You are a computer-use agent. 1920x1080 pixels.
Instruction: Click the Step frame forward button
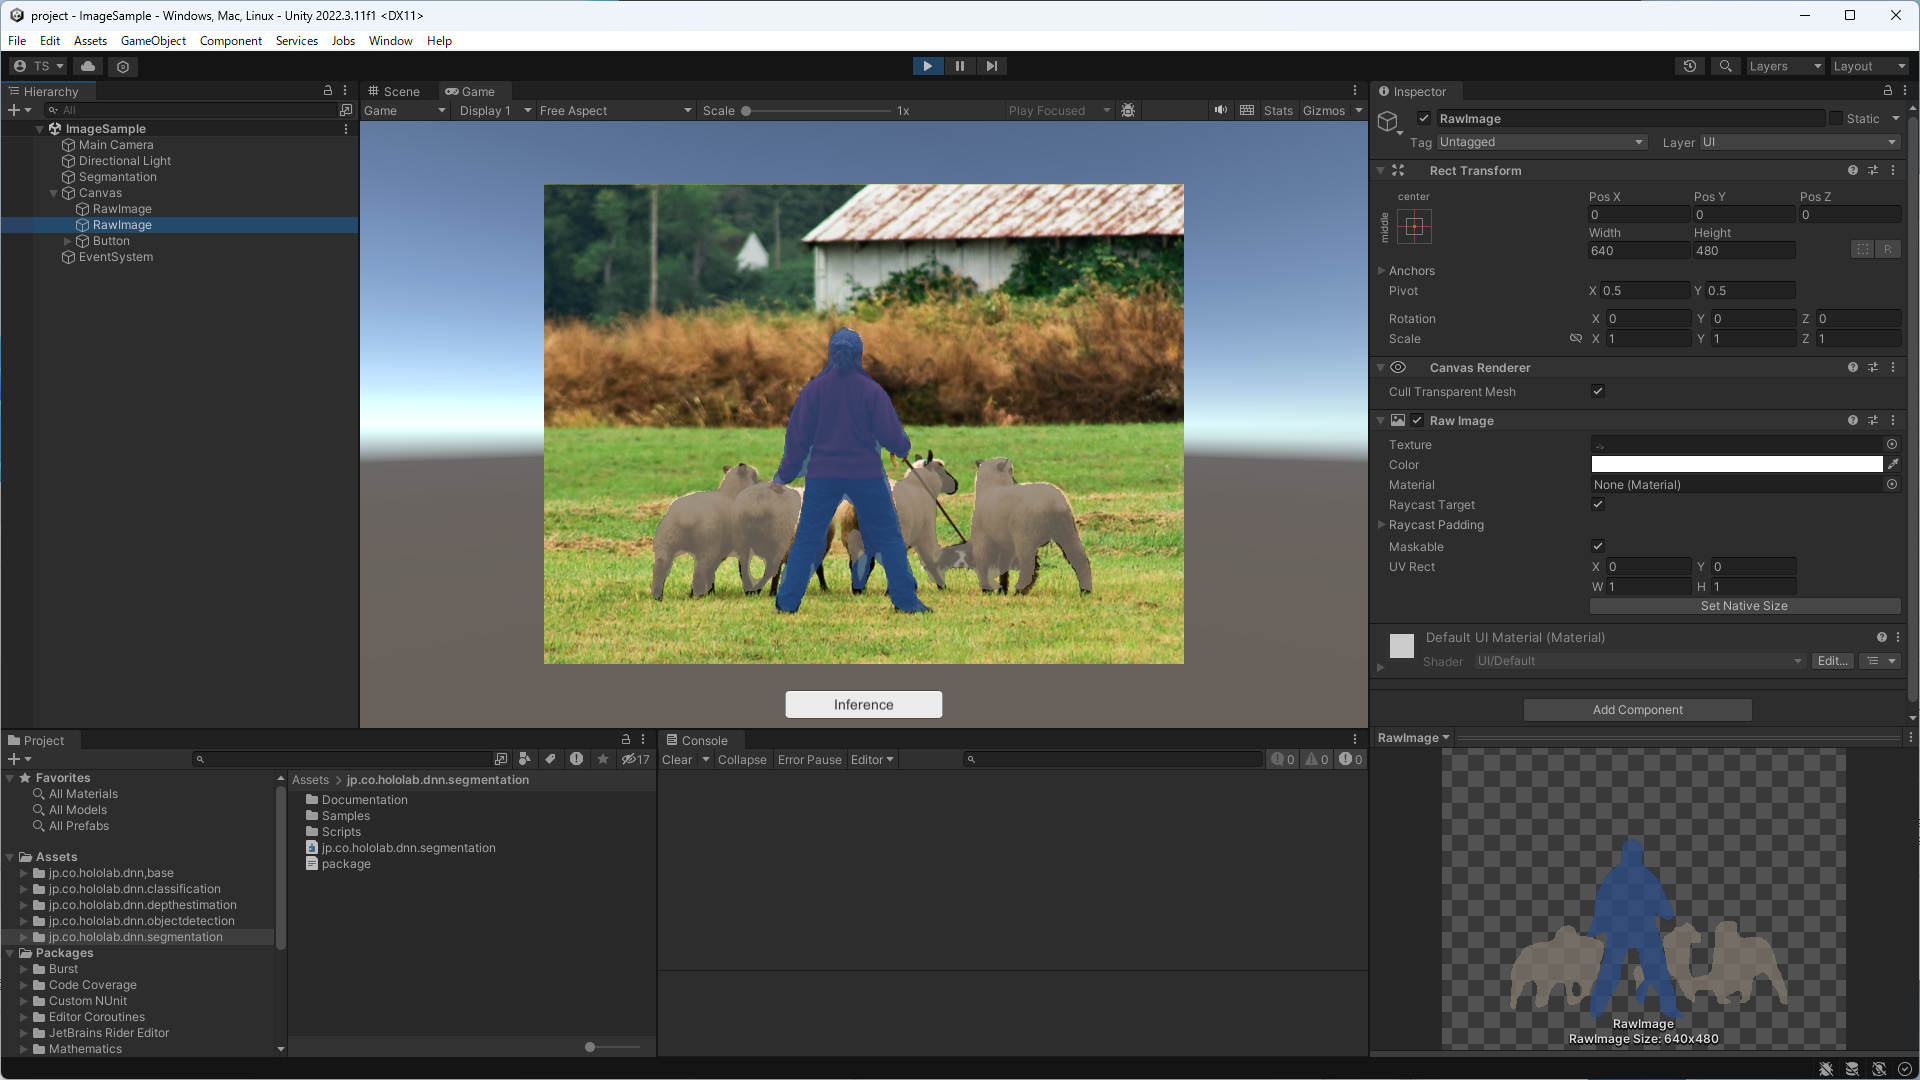click(991, 66)
